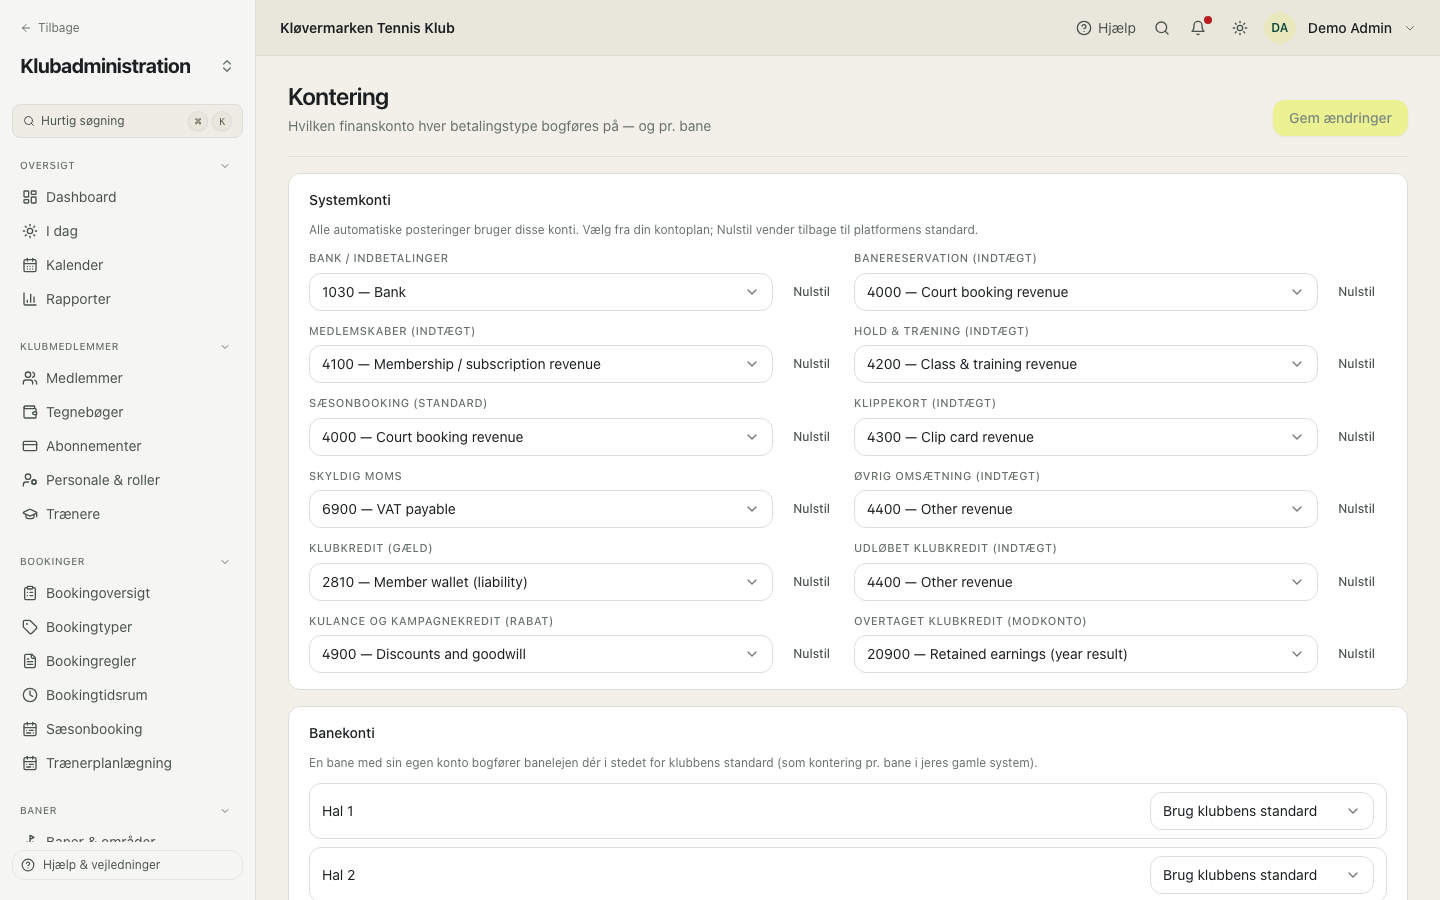Open Bookingoversigt in sidebar
1440x900 pixels.
127,593
